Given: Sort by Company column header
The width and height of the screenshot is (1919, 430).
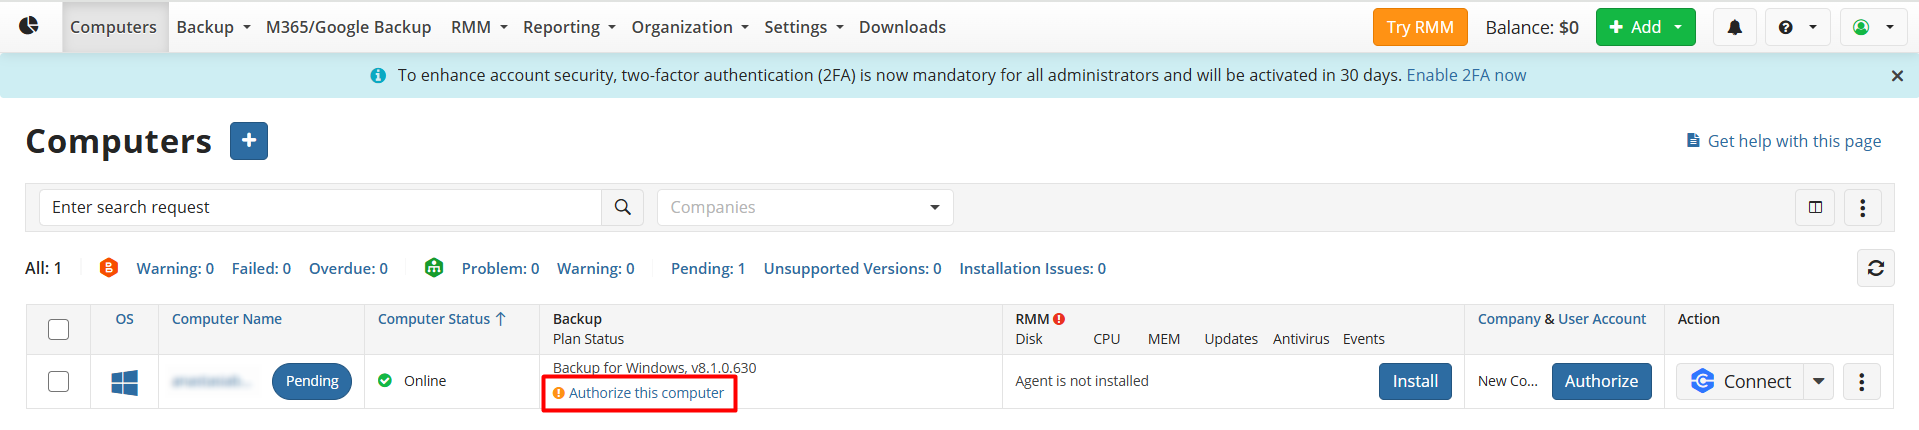Looking at the screenshot, I should (x=1509, y=319).
